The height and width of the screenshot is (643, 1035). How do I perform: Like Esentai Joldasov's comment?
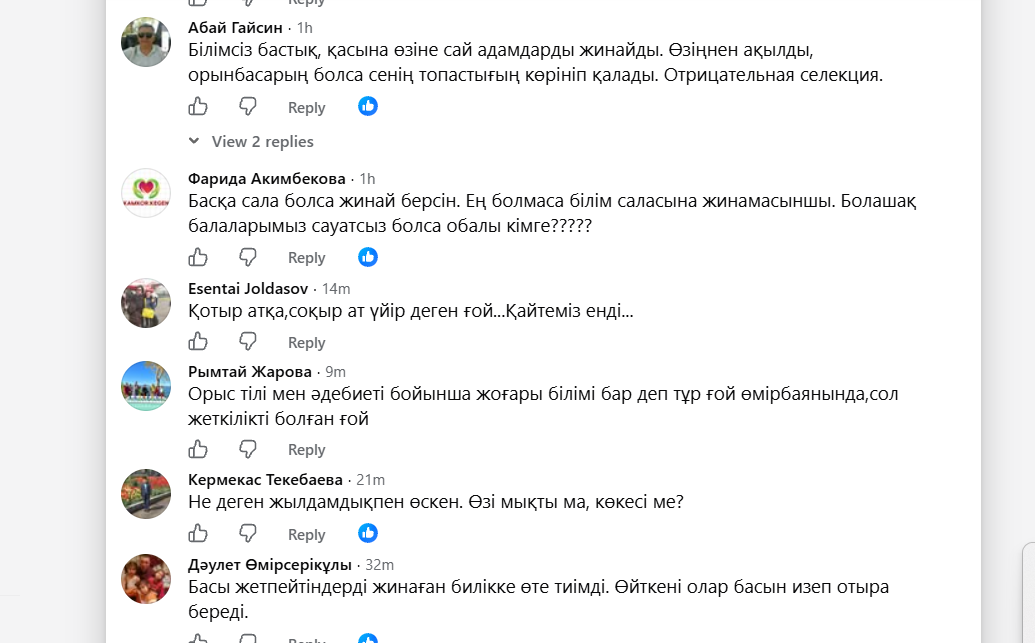[x=198, y=341]
